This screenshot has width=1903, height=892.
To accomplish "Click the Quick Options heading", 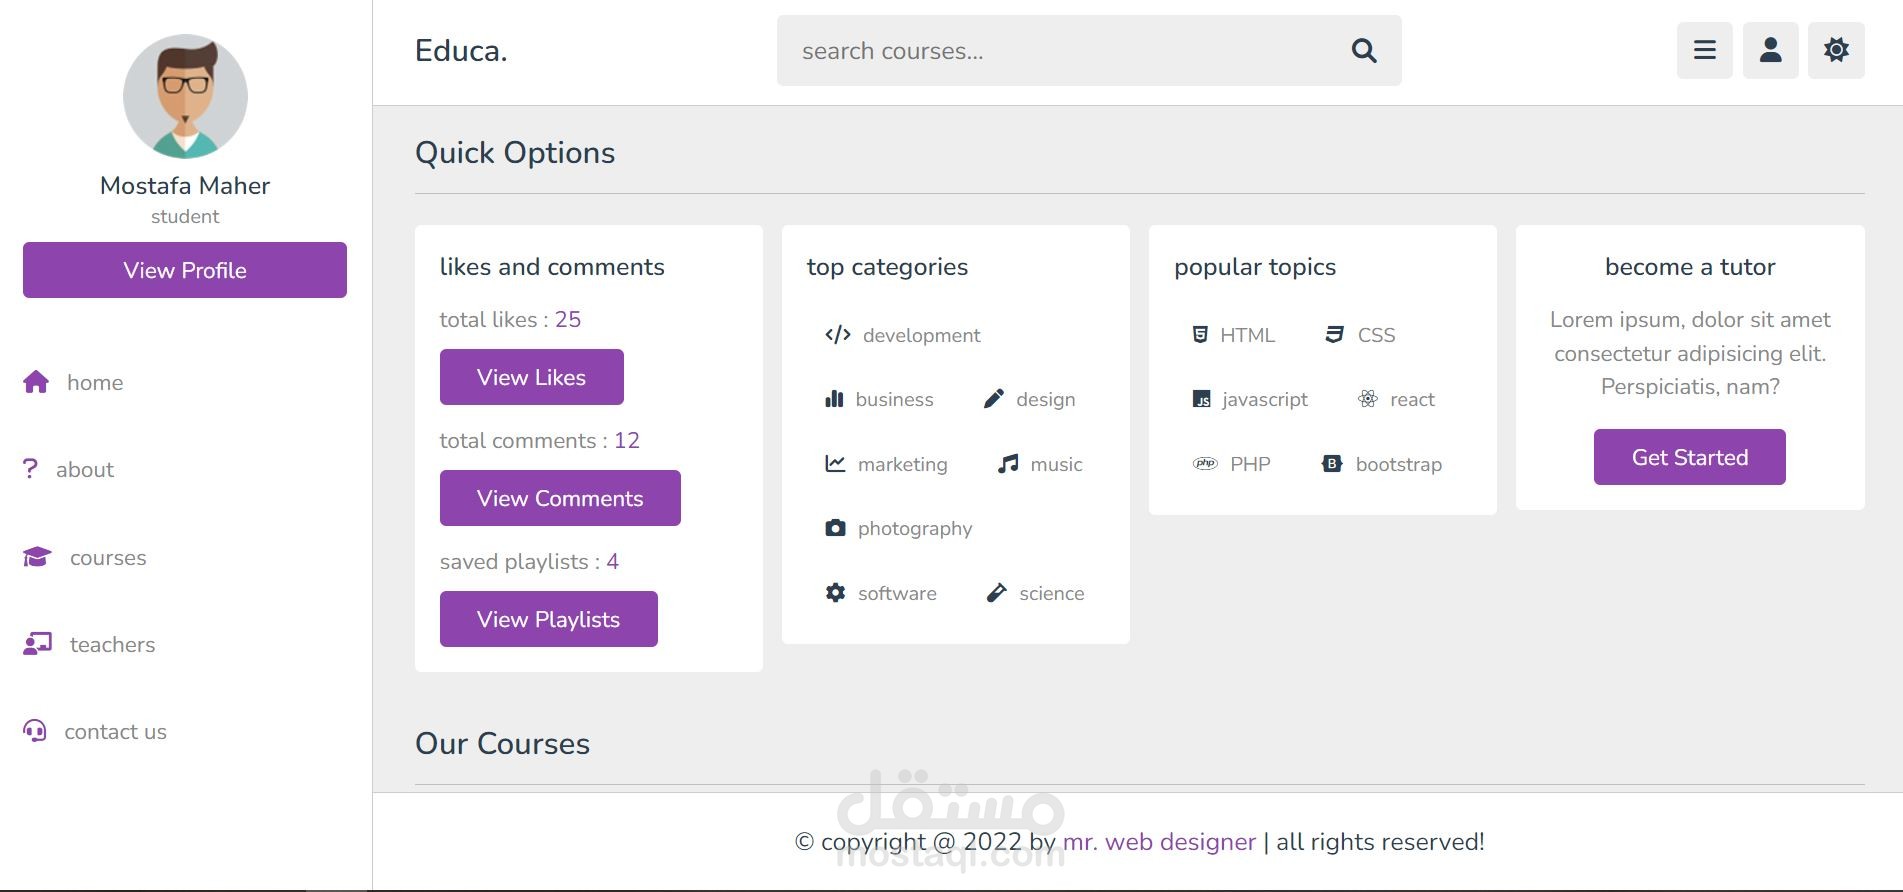I will pyautogui.click(x=515, y=152).
